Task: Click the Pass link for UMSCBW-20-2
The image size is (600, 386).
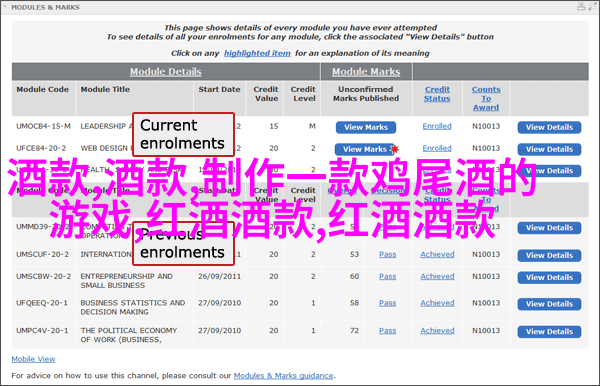Action: (388, 276)
